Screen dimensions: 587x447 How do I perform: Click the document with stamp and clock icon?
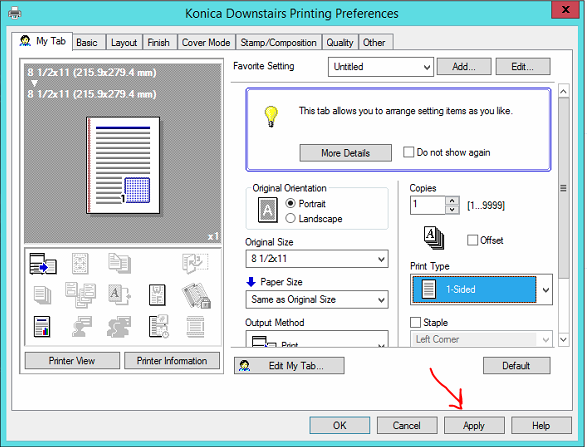pyautogui.click(x=159, y=326)
